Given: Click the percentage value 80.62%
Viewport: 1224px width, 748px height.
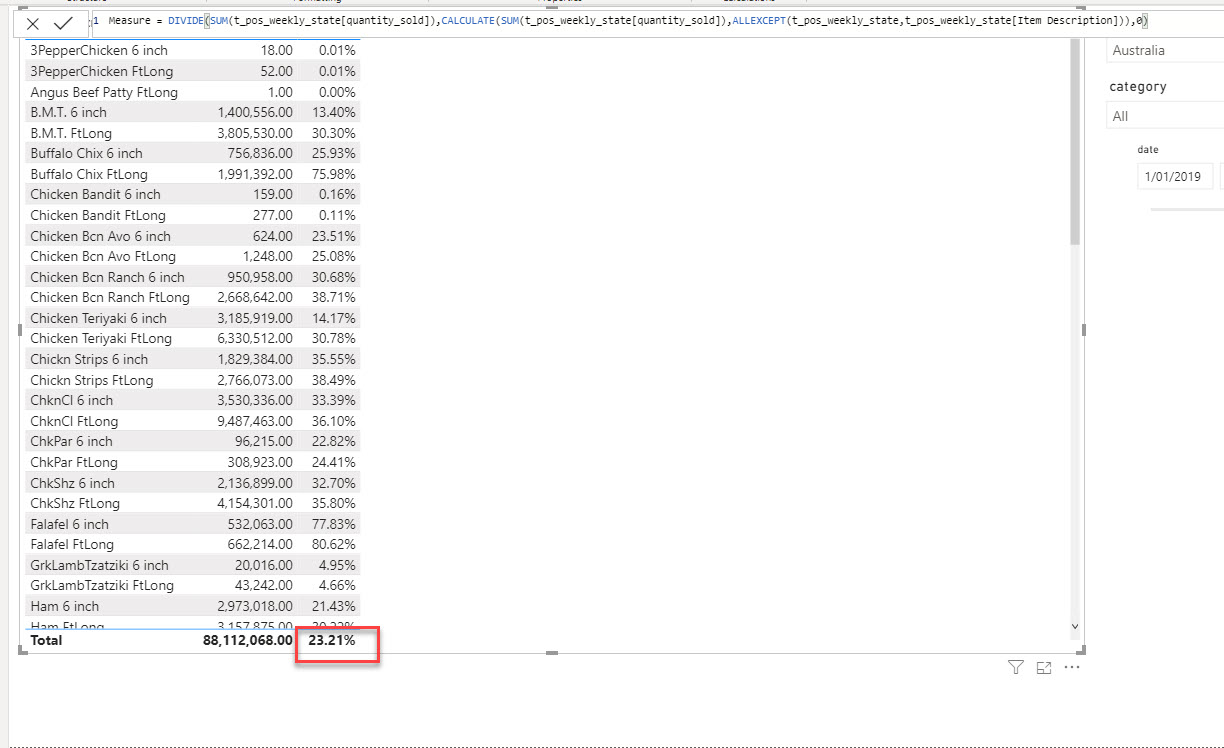Looking at the screenshot, I should tap(333, 544).
